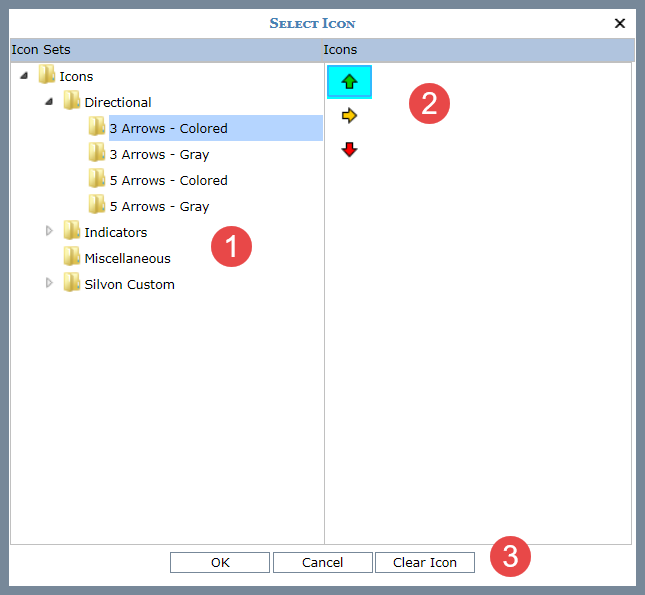Select the 3 Arrows - Colored set
Viewport: 645px width, 595px height.
point(168,128)
